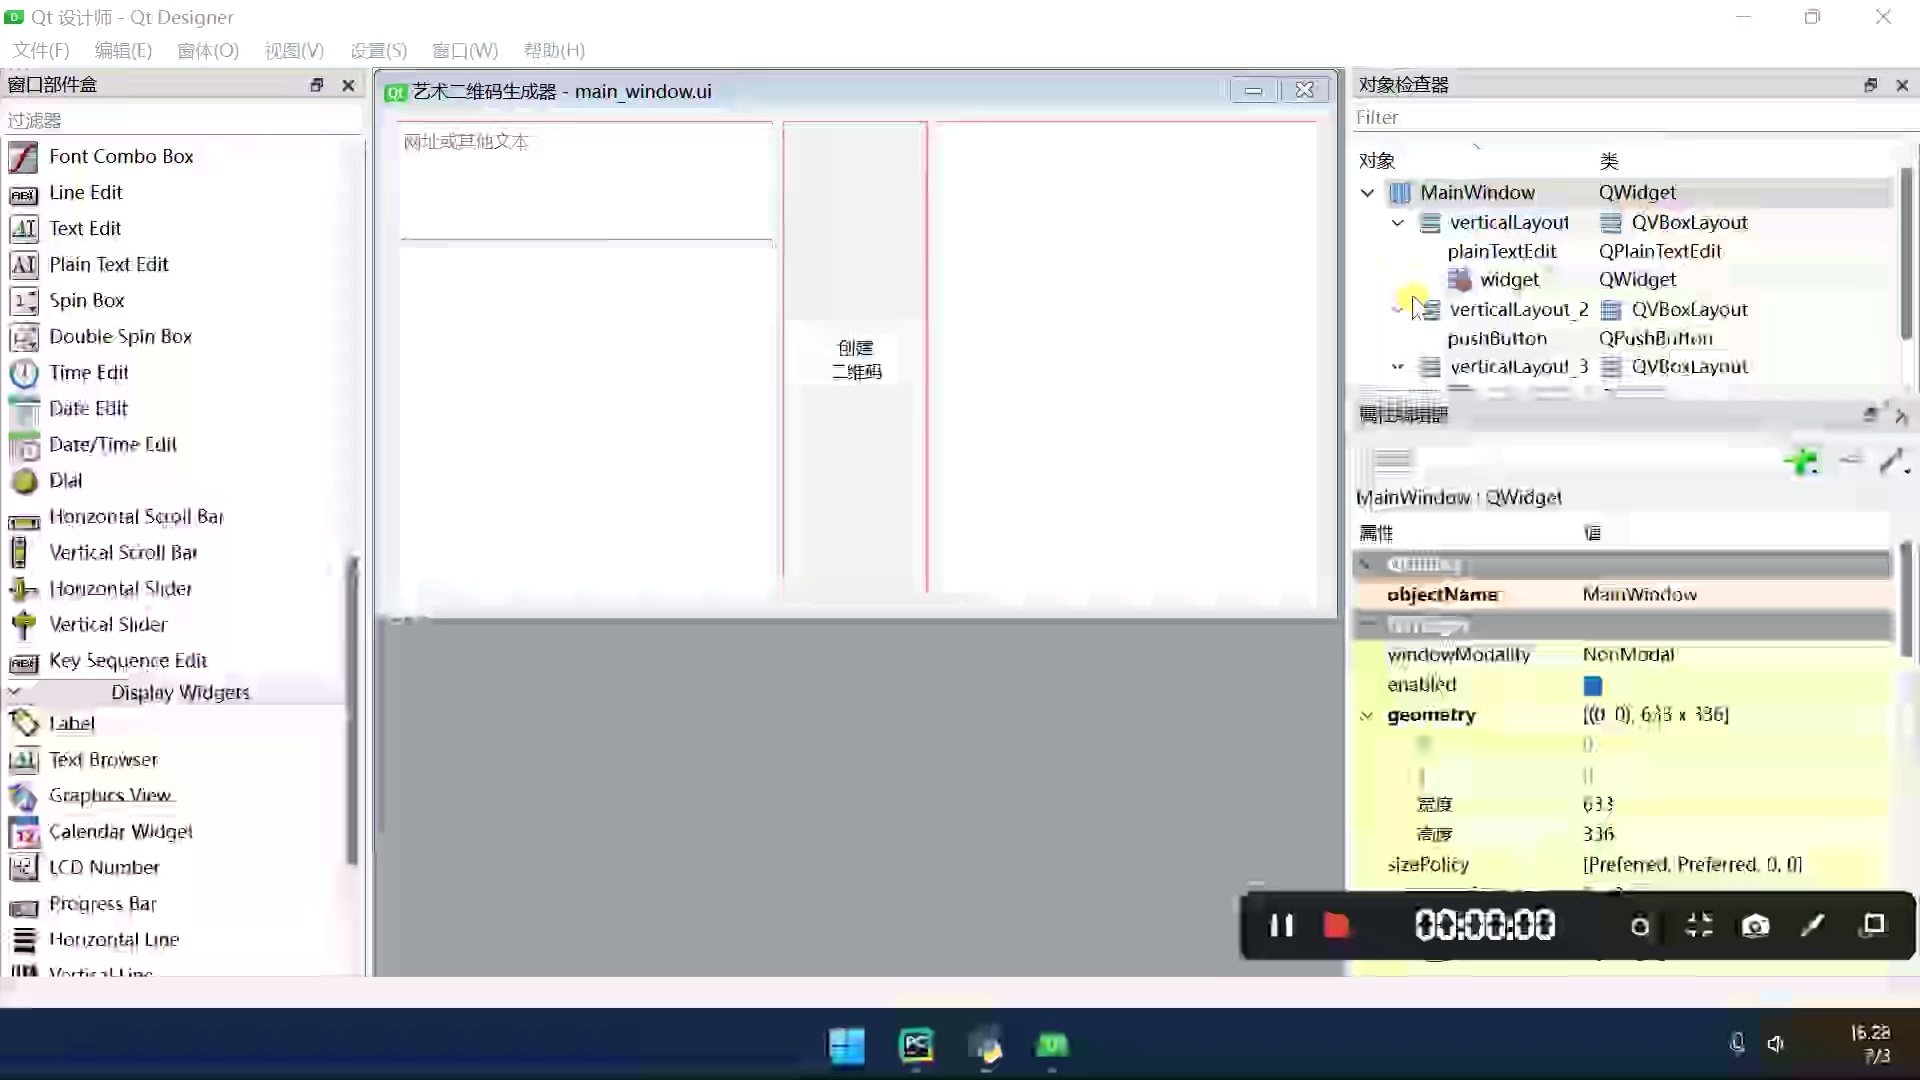1920x1080 pixels.
Task: Open the 窗体(O) menu
Action: 208,50
